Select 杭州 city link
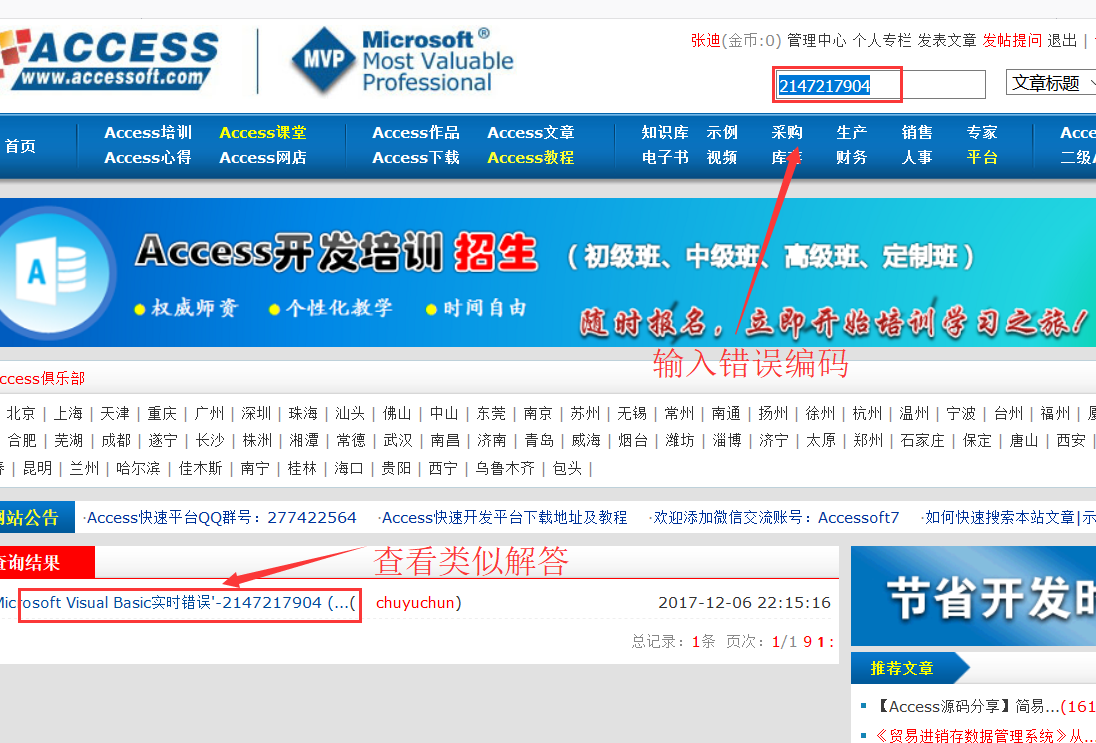The height and width of the screenshot is (743, 1096). point(867,413)
